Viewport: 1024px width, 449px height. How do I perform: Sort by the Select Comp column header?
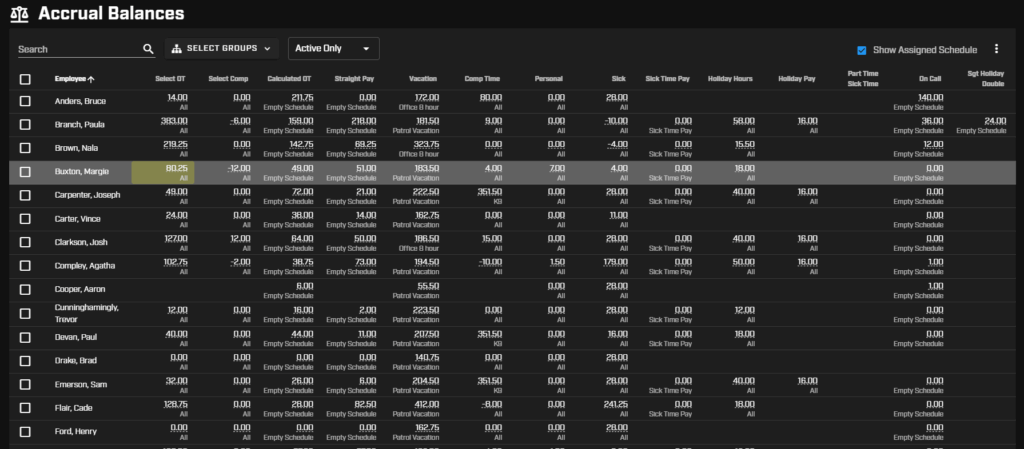pyautogui.click(x=229, y=79)
